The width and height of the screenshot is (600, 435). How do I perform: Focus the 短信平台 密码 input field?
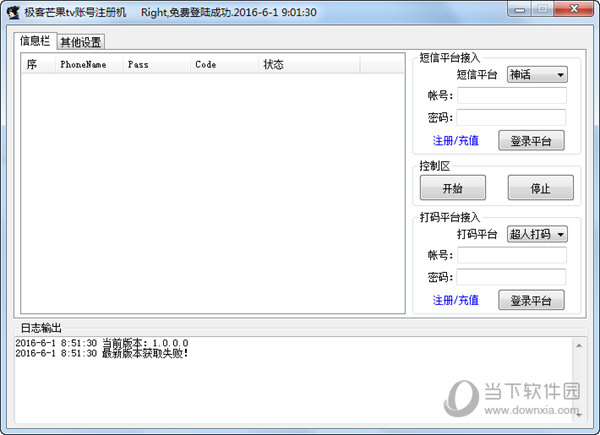[x=511, y=117]
